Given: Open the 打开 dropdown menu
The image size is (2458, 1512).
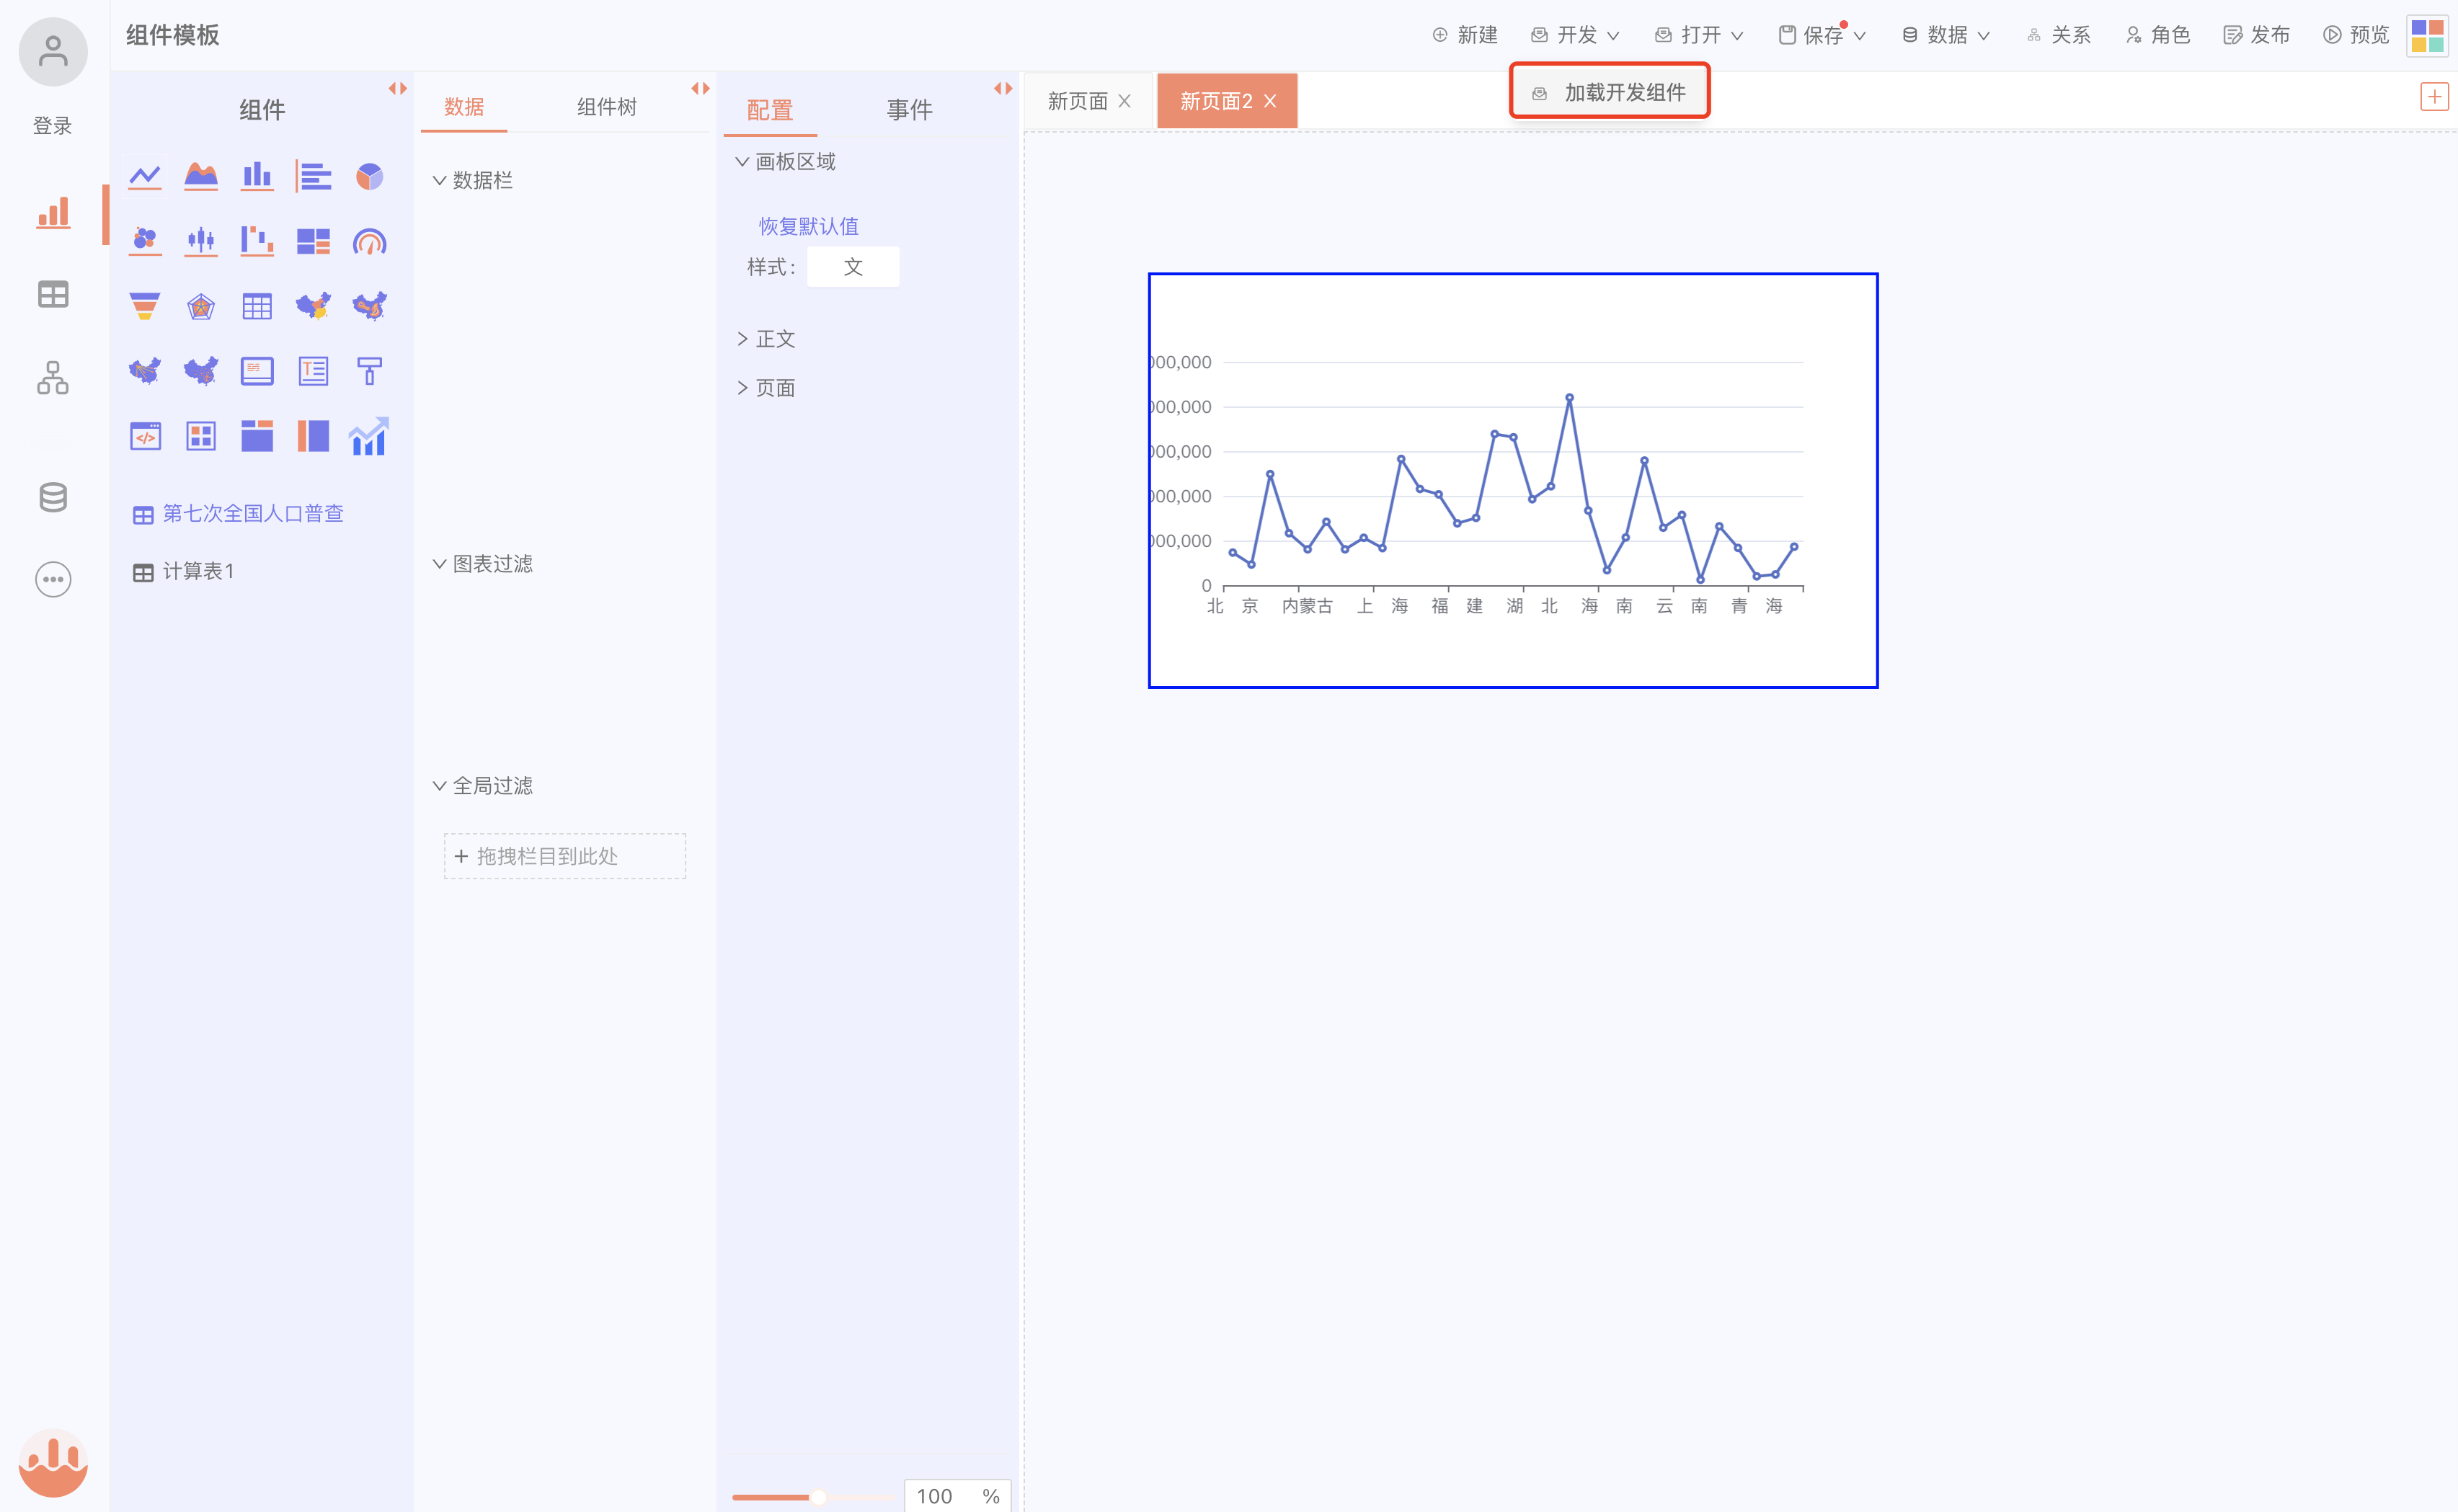Looking at the screenshot, I should 1699,35.
